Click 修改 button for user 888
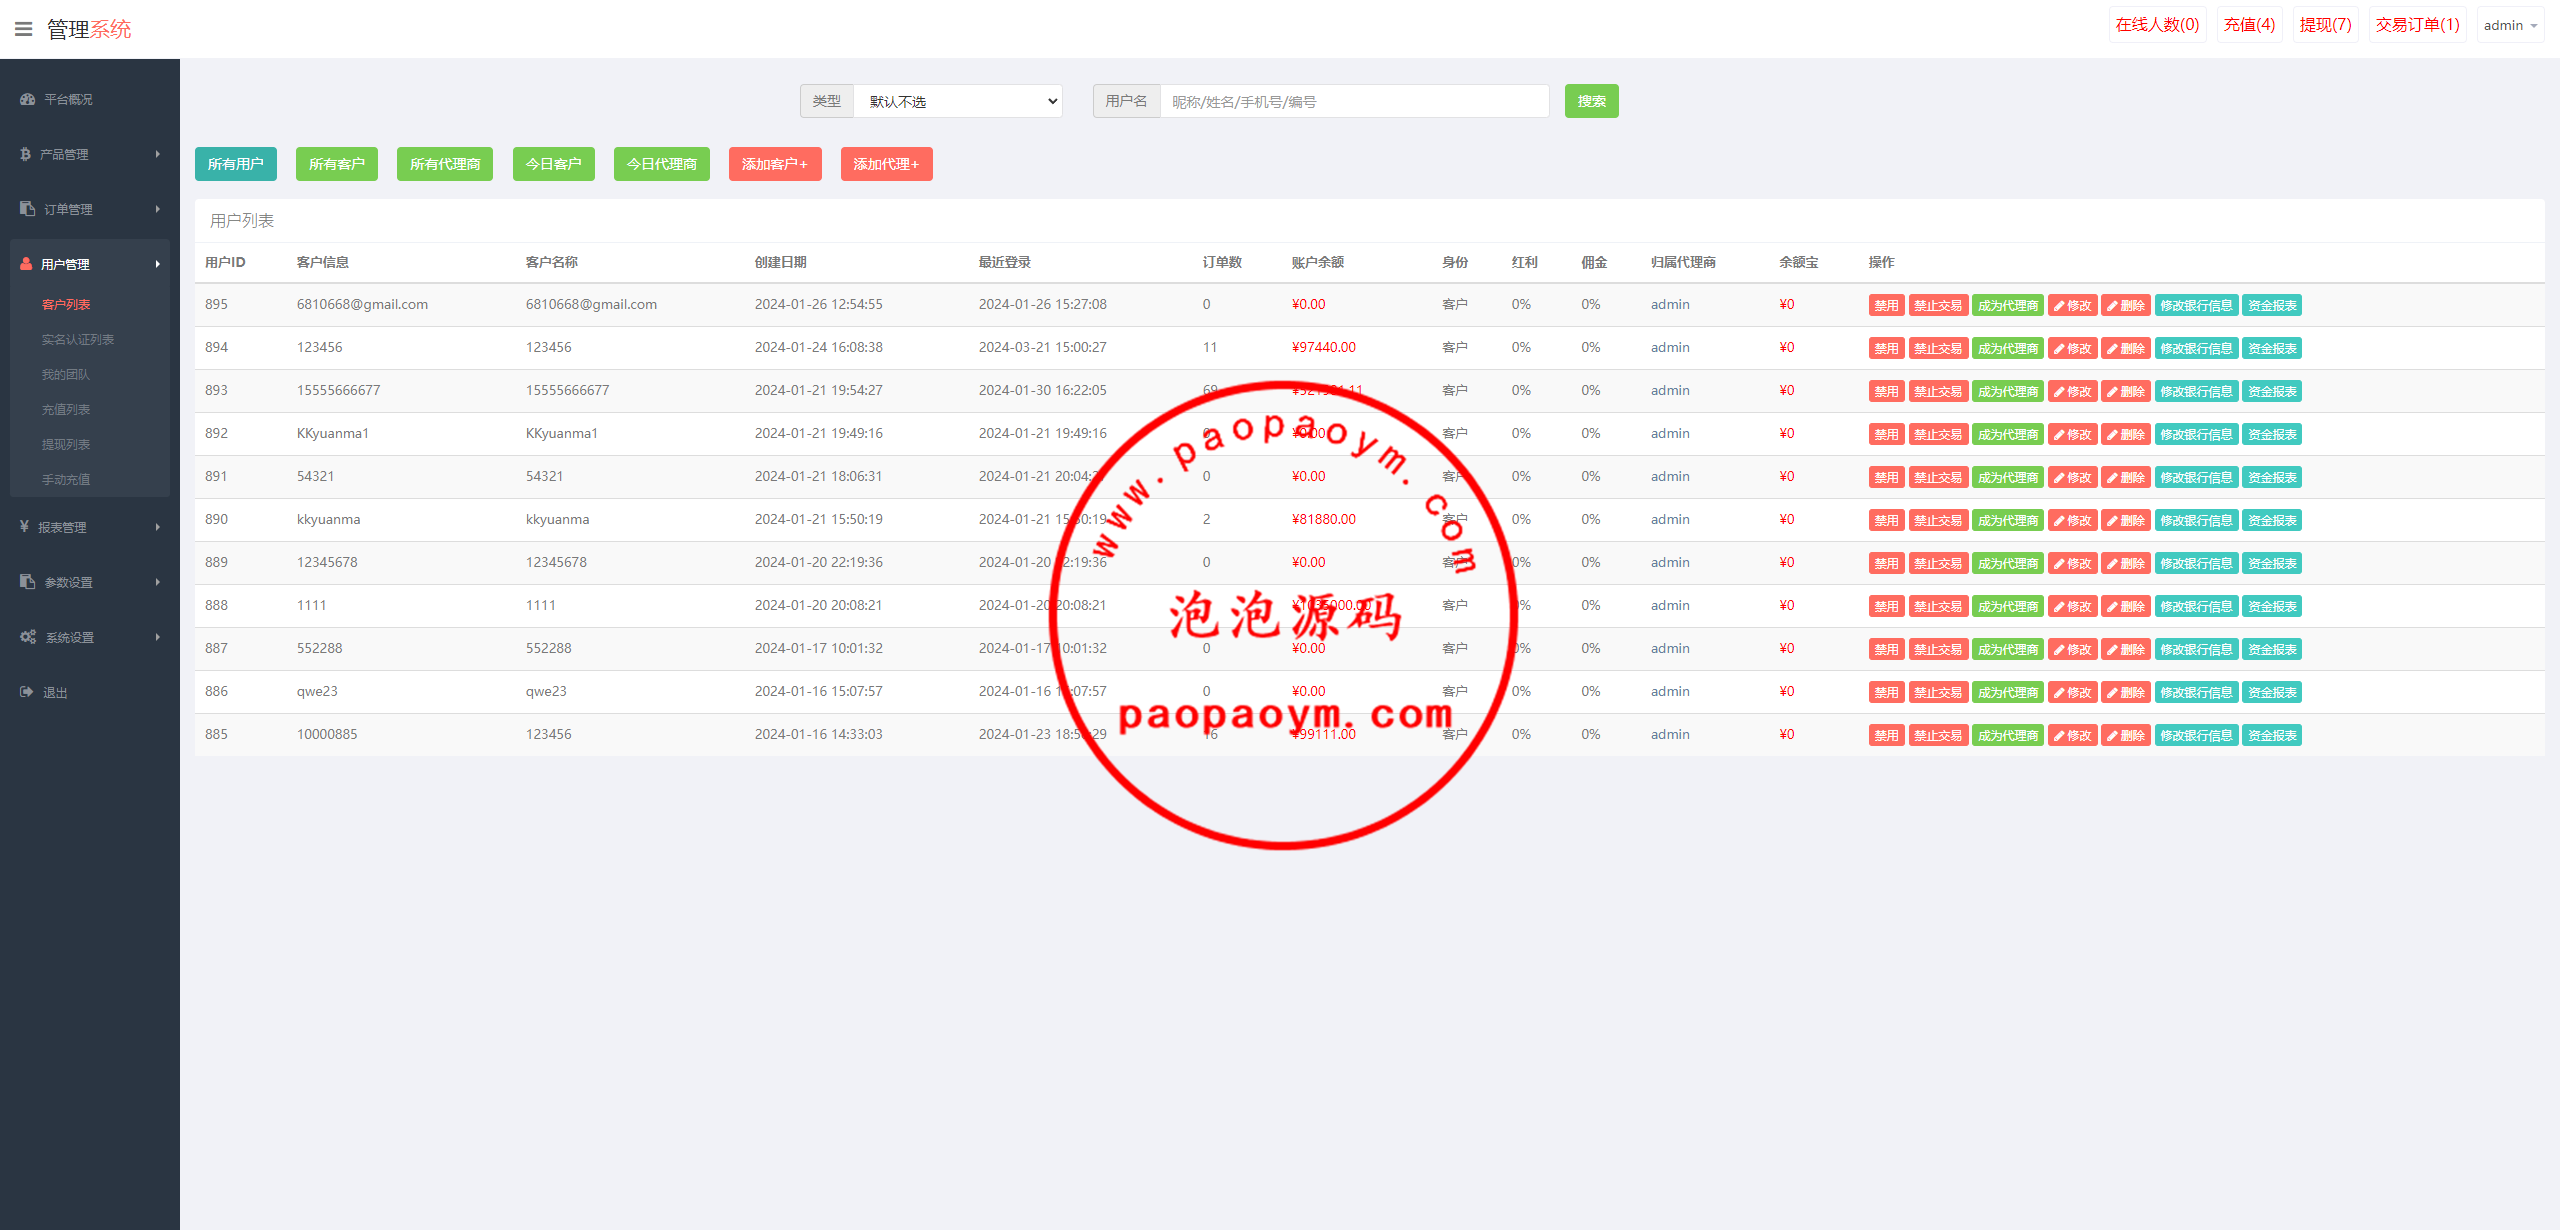The image size is (2560, 1230). coord(2073,606)
